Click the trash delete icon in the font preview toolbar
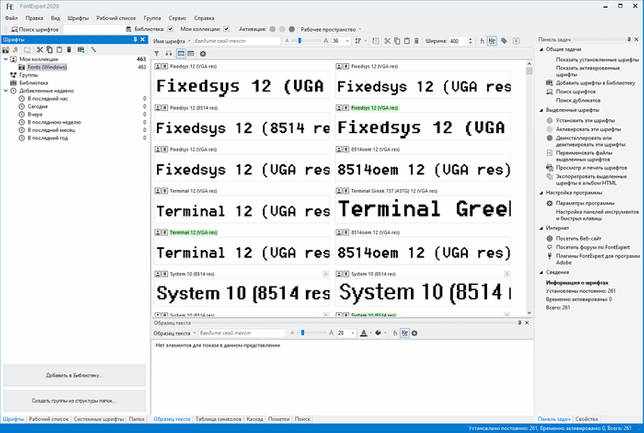The height and width of the screenshot is (433, 644). pos(416,41)
